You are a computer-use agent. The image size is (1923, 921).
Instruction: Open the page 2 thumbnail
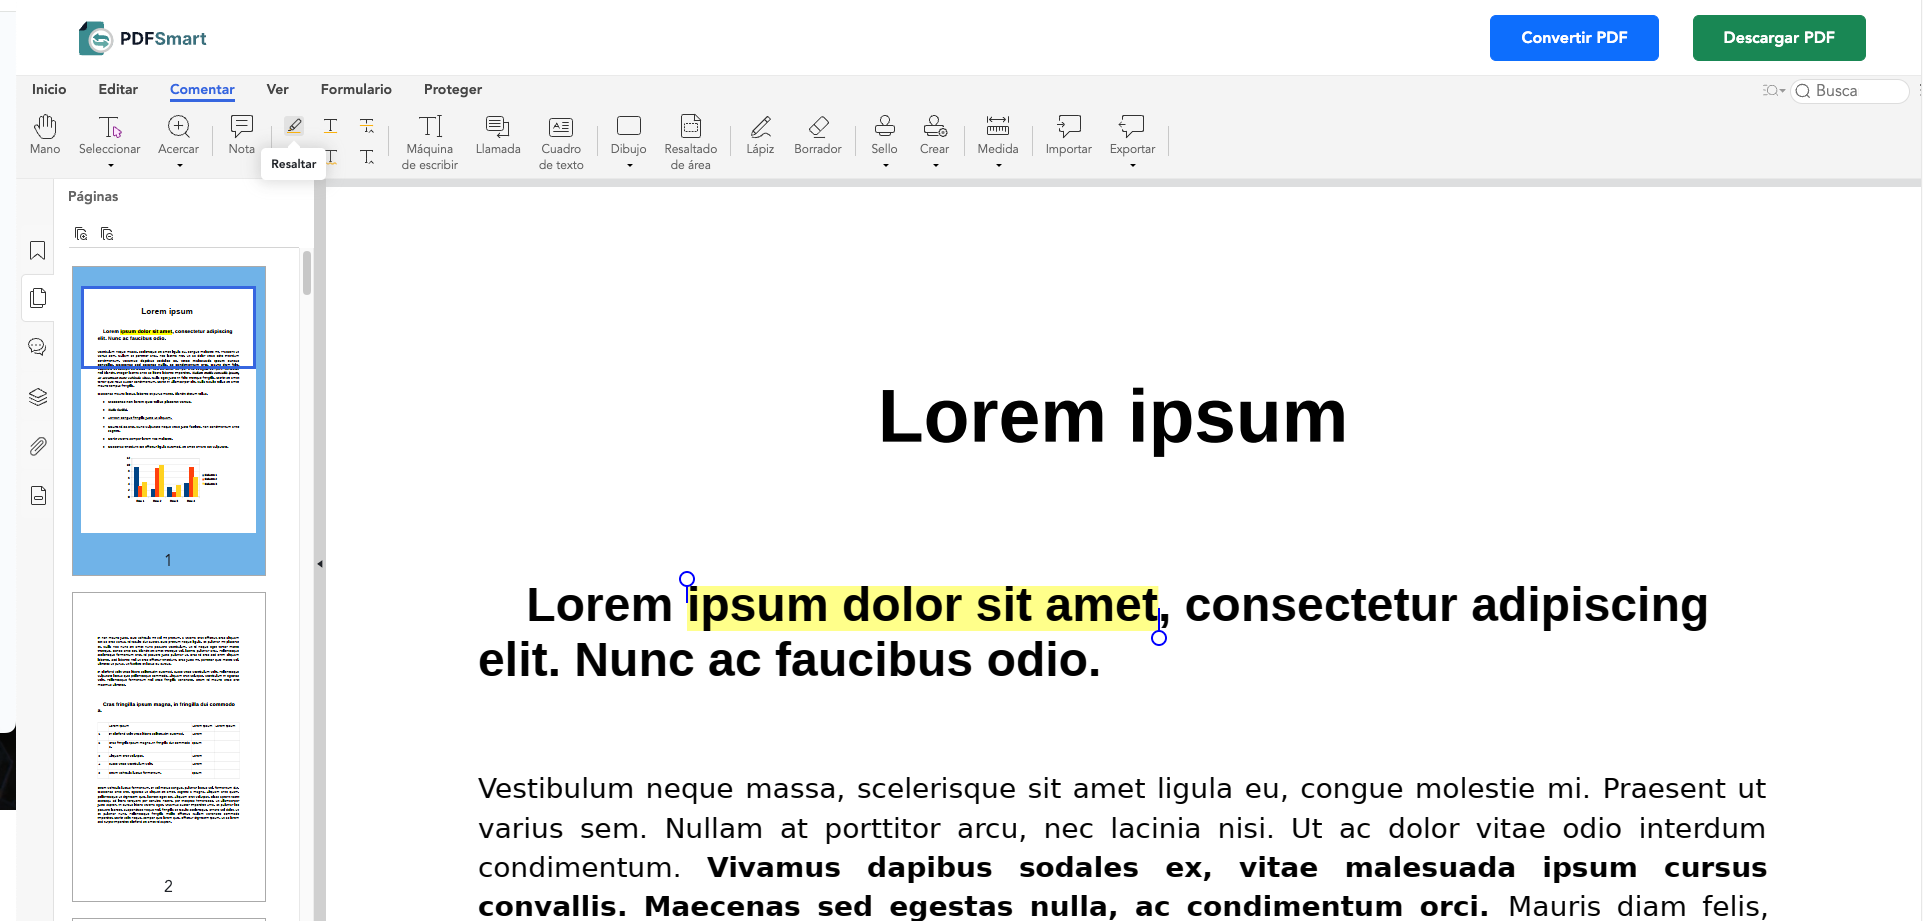coord(168,746)
